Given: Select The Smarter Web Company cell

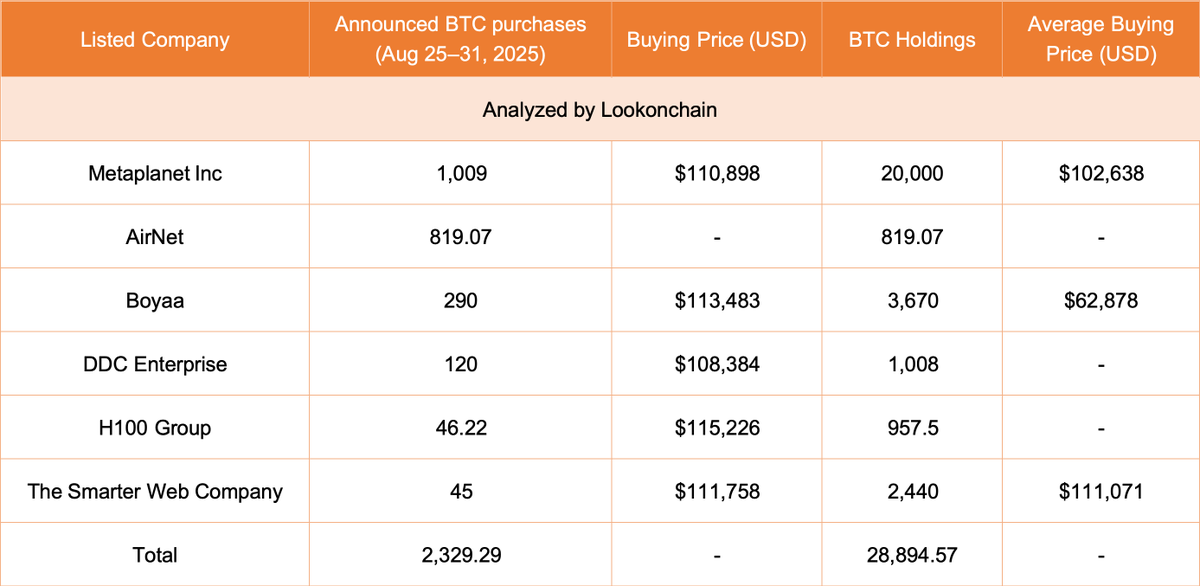Looking at the screenshot, I should 154,491.
